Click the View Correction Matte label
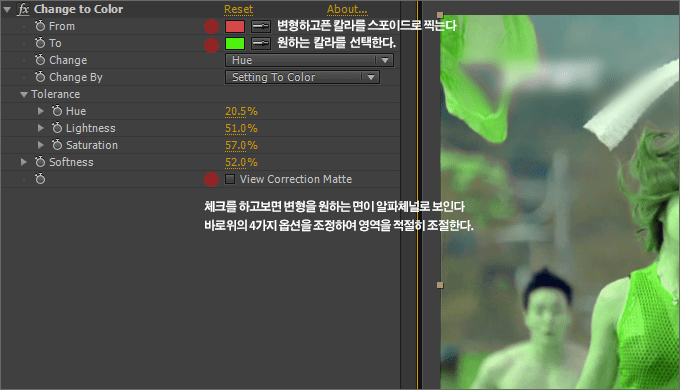The image size is (680, 390). click(x=296, y=179)
